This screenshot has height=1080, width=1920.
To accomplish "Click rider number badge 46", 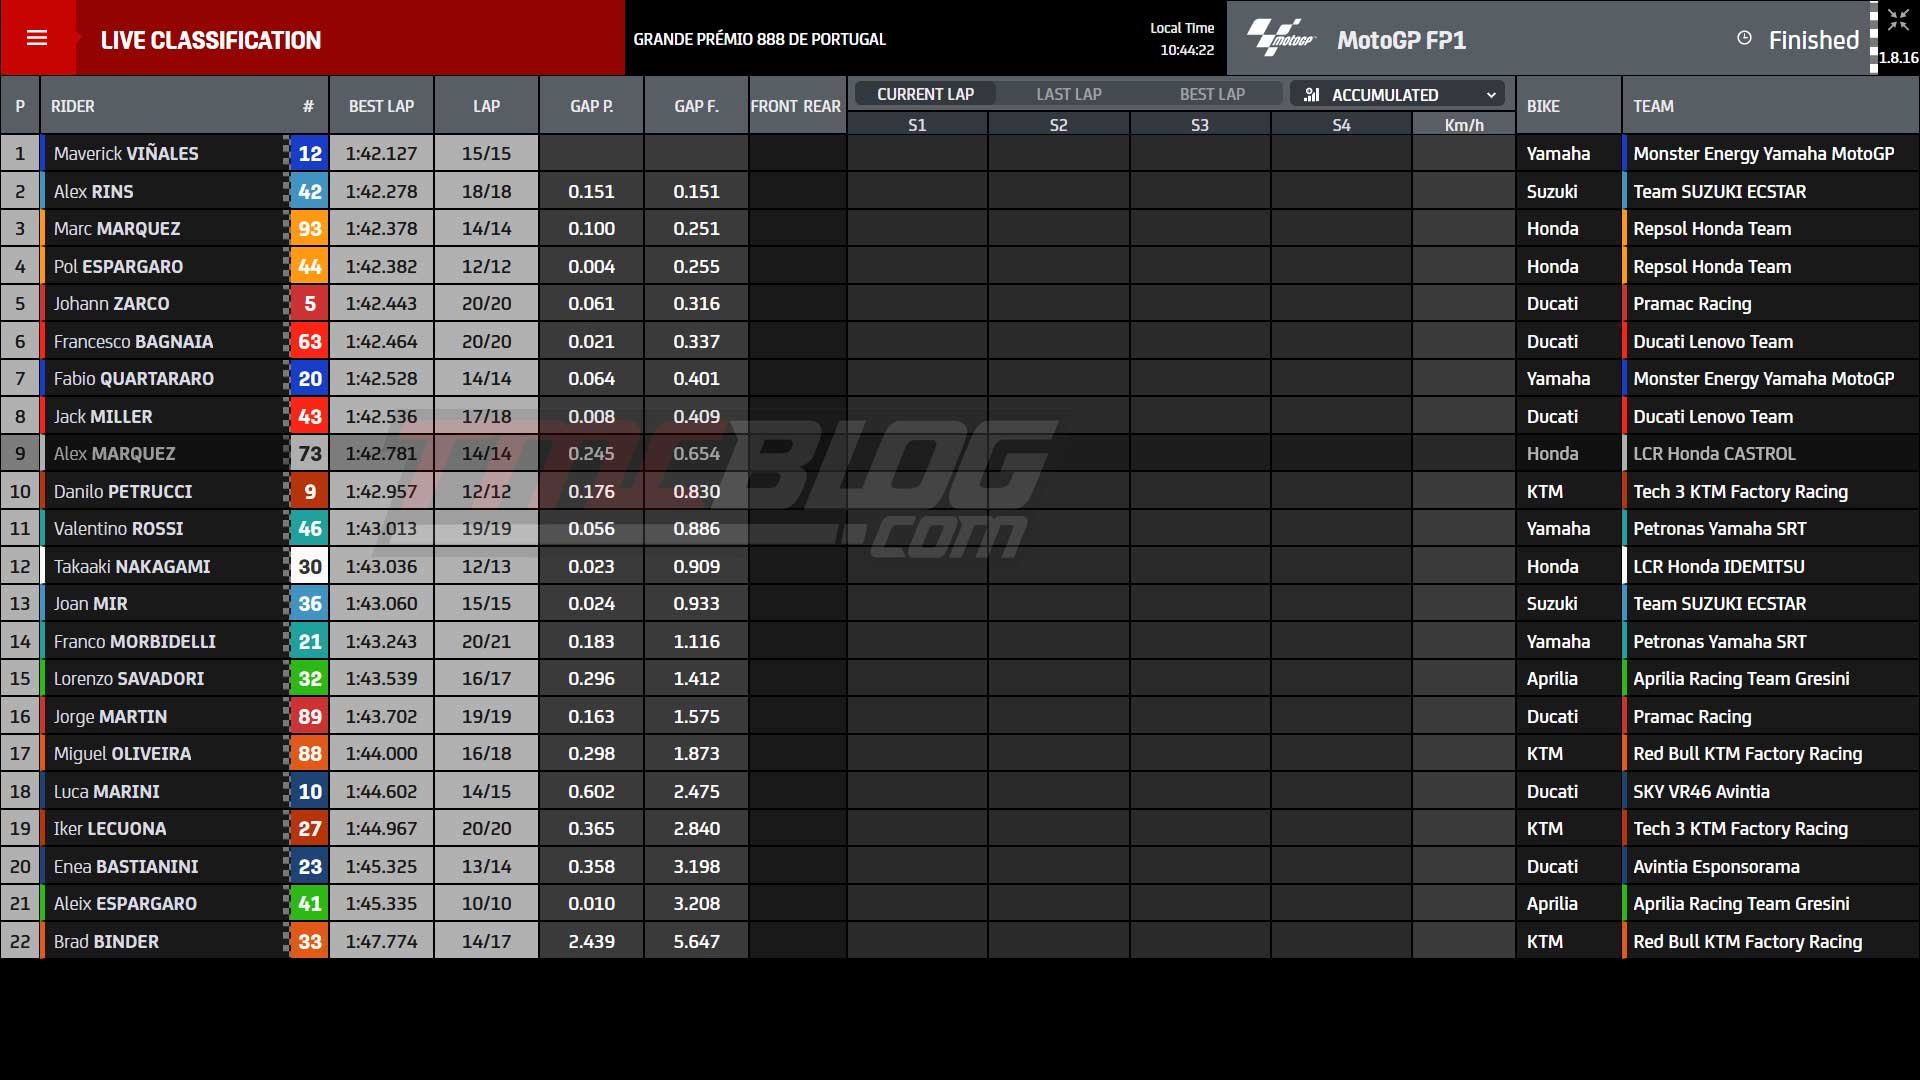I will click(x=310, y=529).
